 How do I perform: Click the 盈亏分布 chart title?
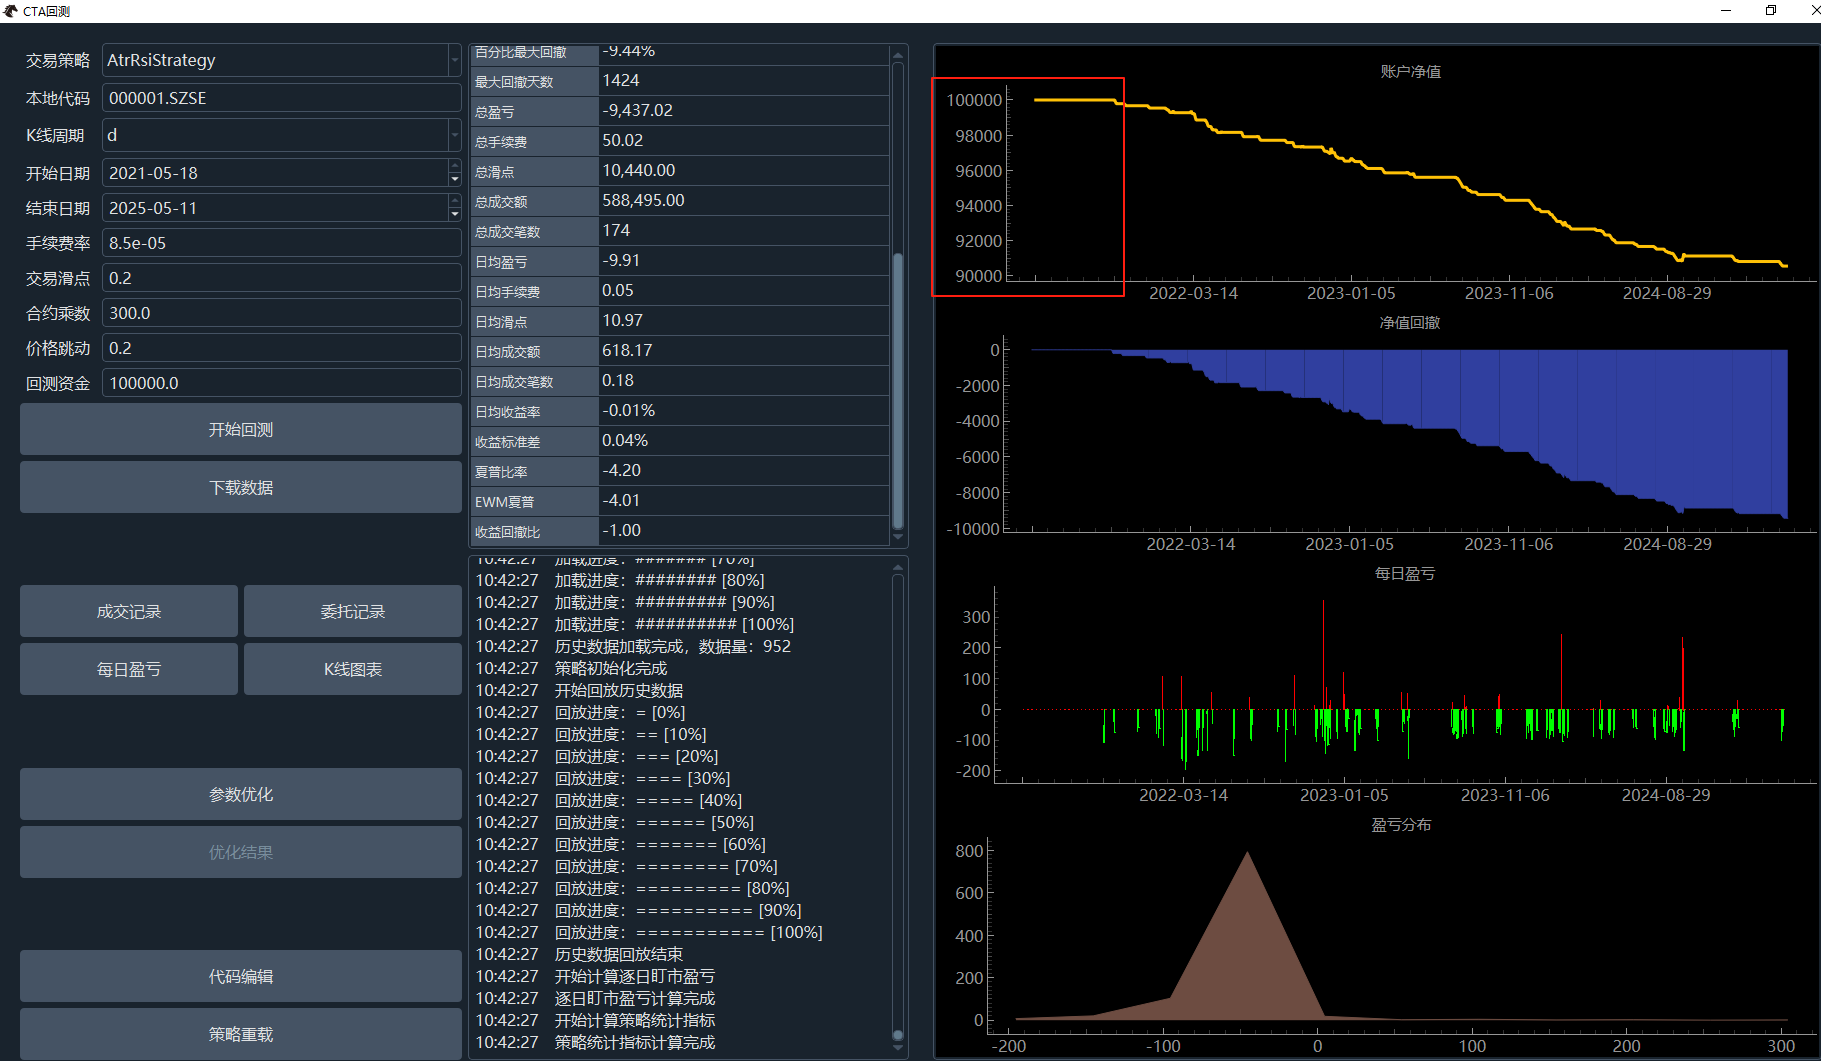pos(1401,824)
